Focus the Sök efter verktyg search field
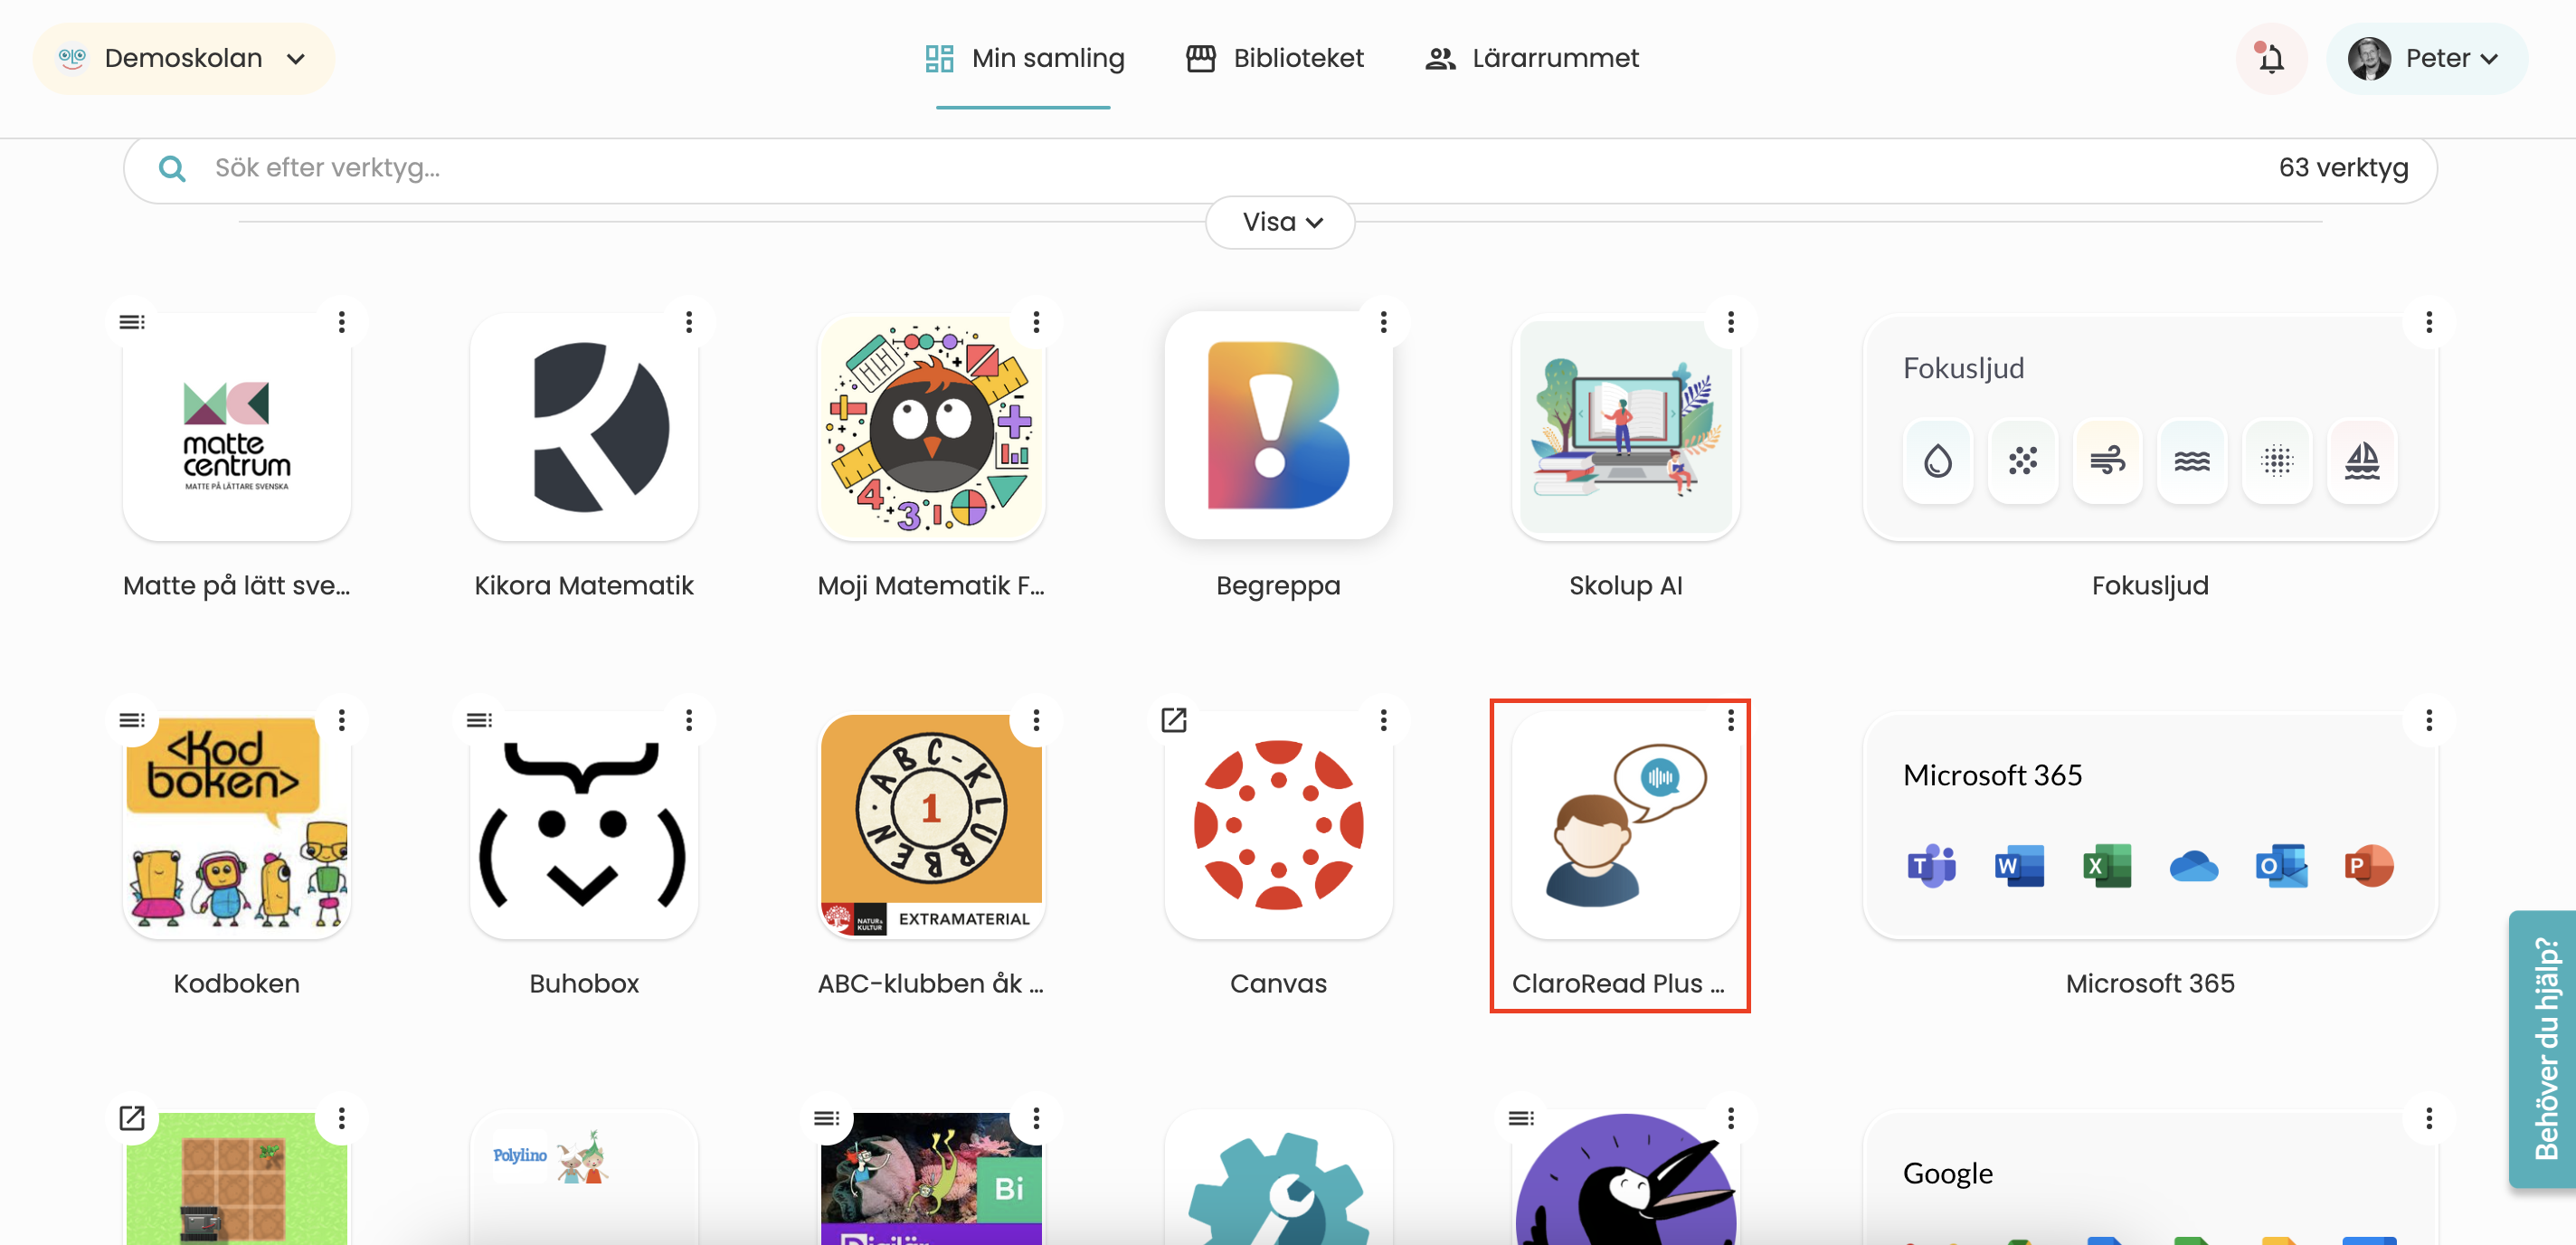The image size is (2576, 1245). [1280, 168]
